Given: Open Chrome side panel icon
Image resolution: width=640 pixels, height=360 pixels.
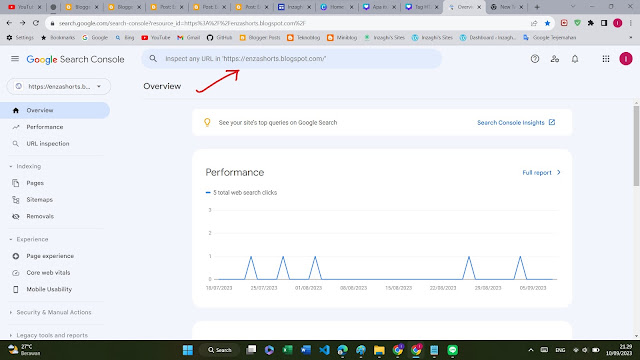Looking at the screenshot, I should pyautogui.click(x=604, y=23).
